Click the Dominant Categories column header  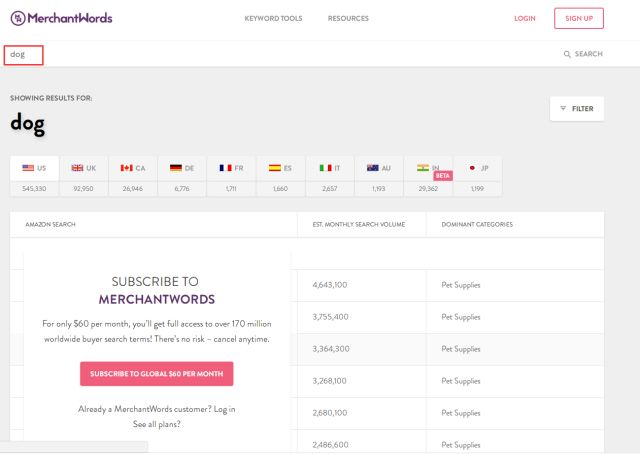click(x=477, y=224)
